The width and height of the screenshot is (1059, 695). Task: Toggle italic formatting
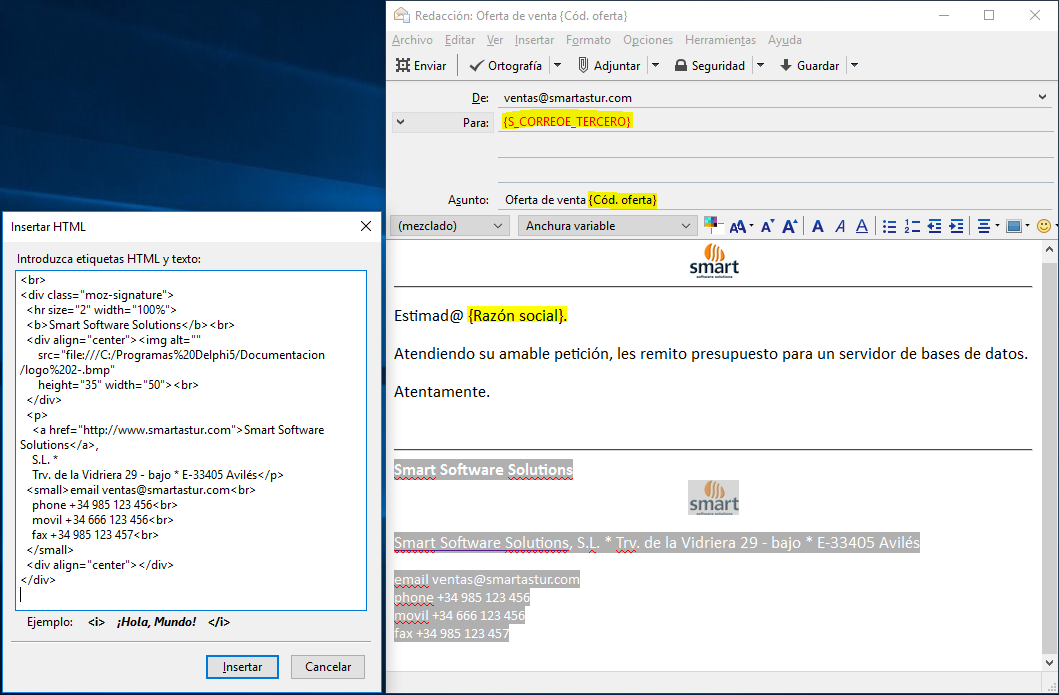pos(840,226)
